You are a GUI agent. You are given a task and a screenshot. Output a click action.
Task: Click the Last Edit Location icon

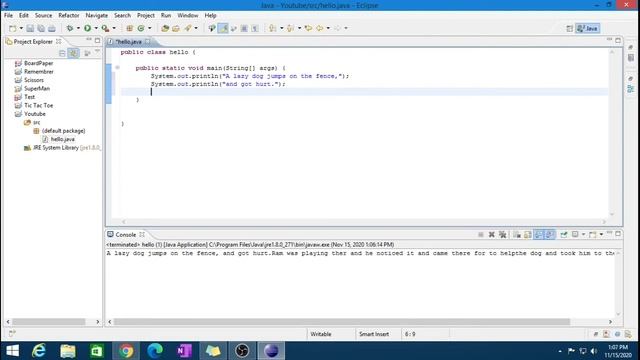[309, 28]
